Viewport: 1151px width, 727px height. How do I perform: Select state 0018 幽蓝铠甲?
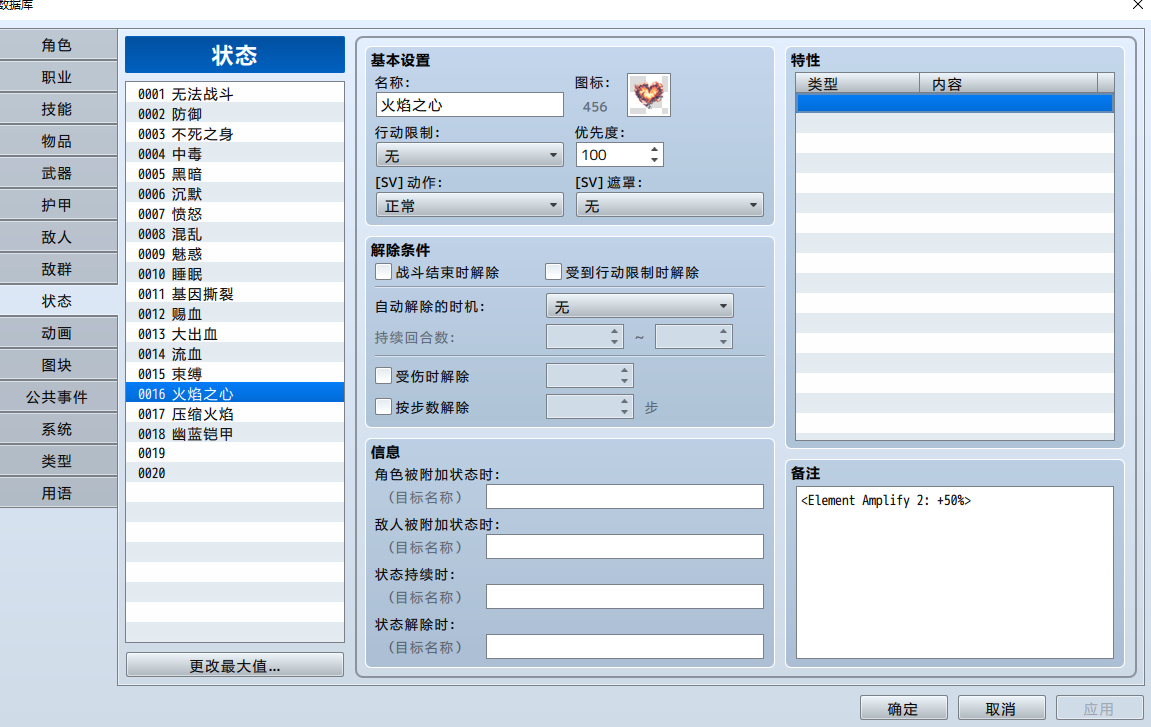(234, 434)
